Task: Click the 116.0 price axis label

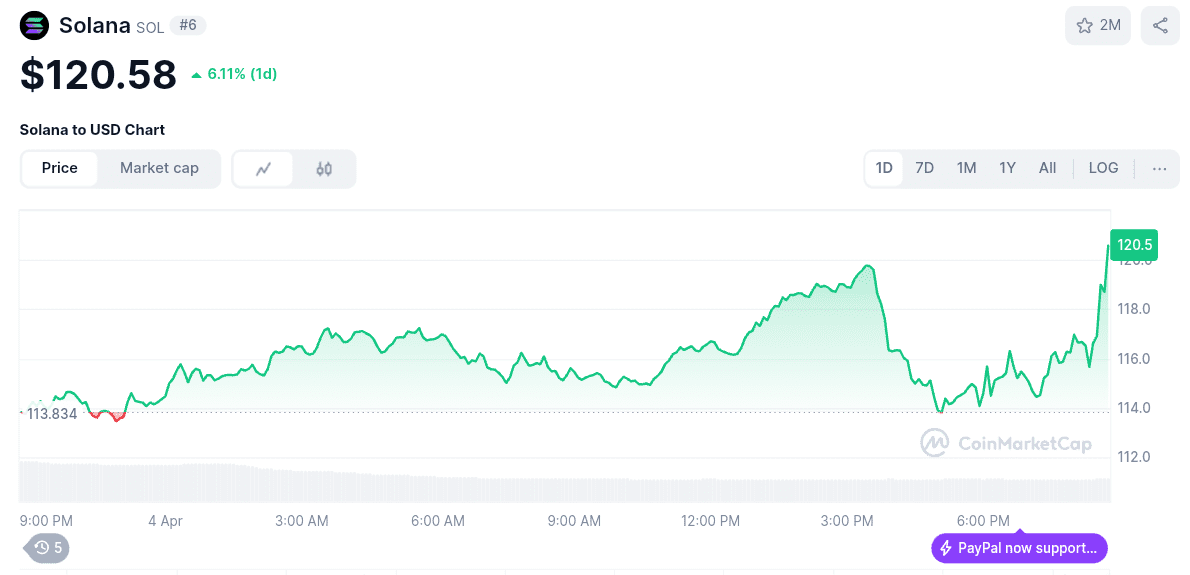Action: 1133,359
